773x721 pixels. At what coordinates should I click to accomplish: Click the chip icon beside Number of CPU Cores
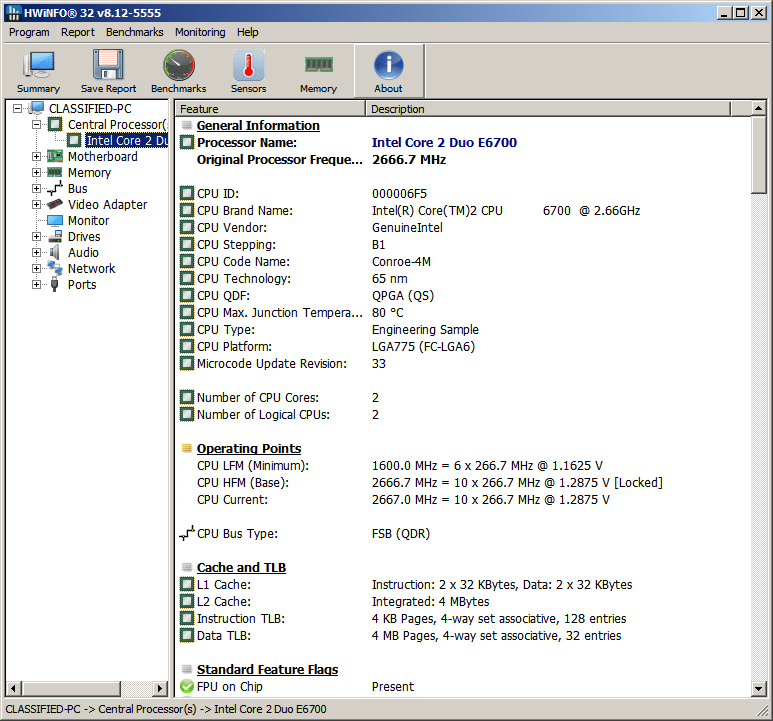click(187, 397)
